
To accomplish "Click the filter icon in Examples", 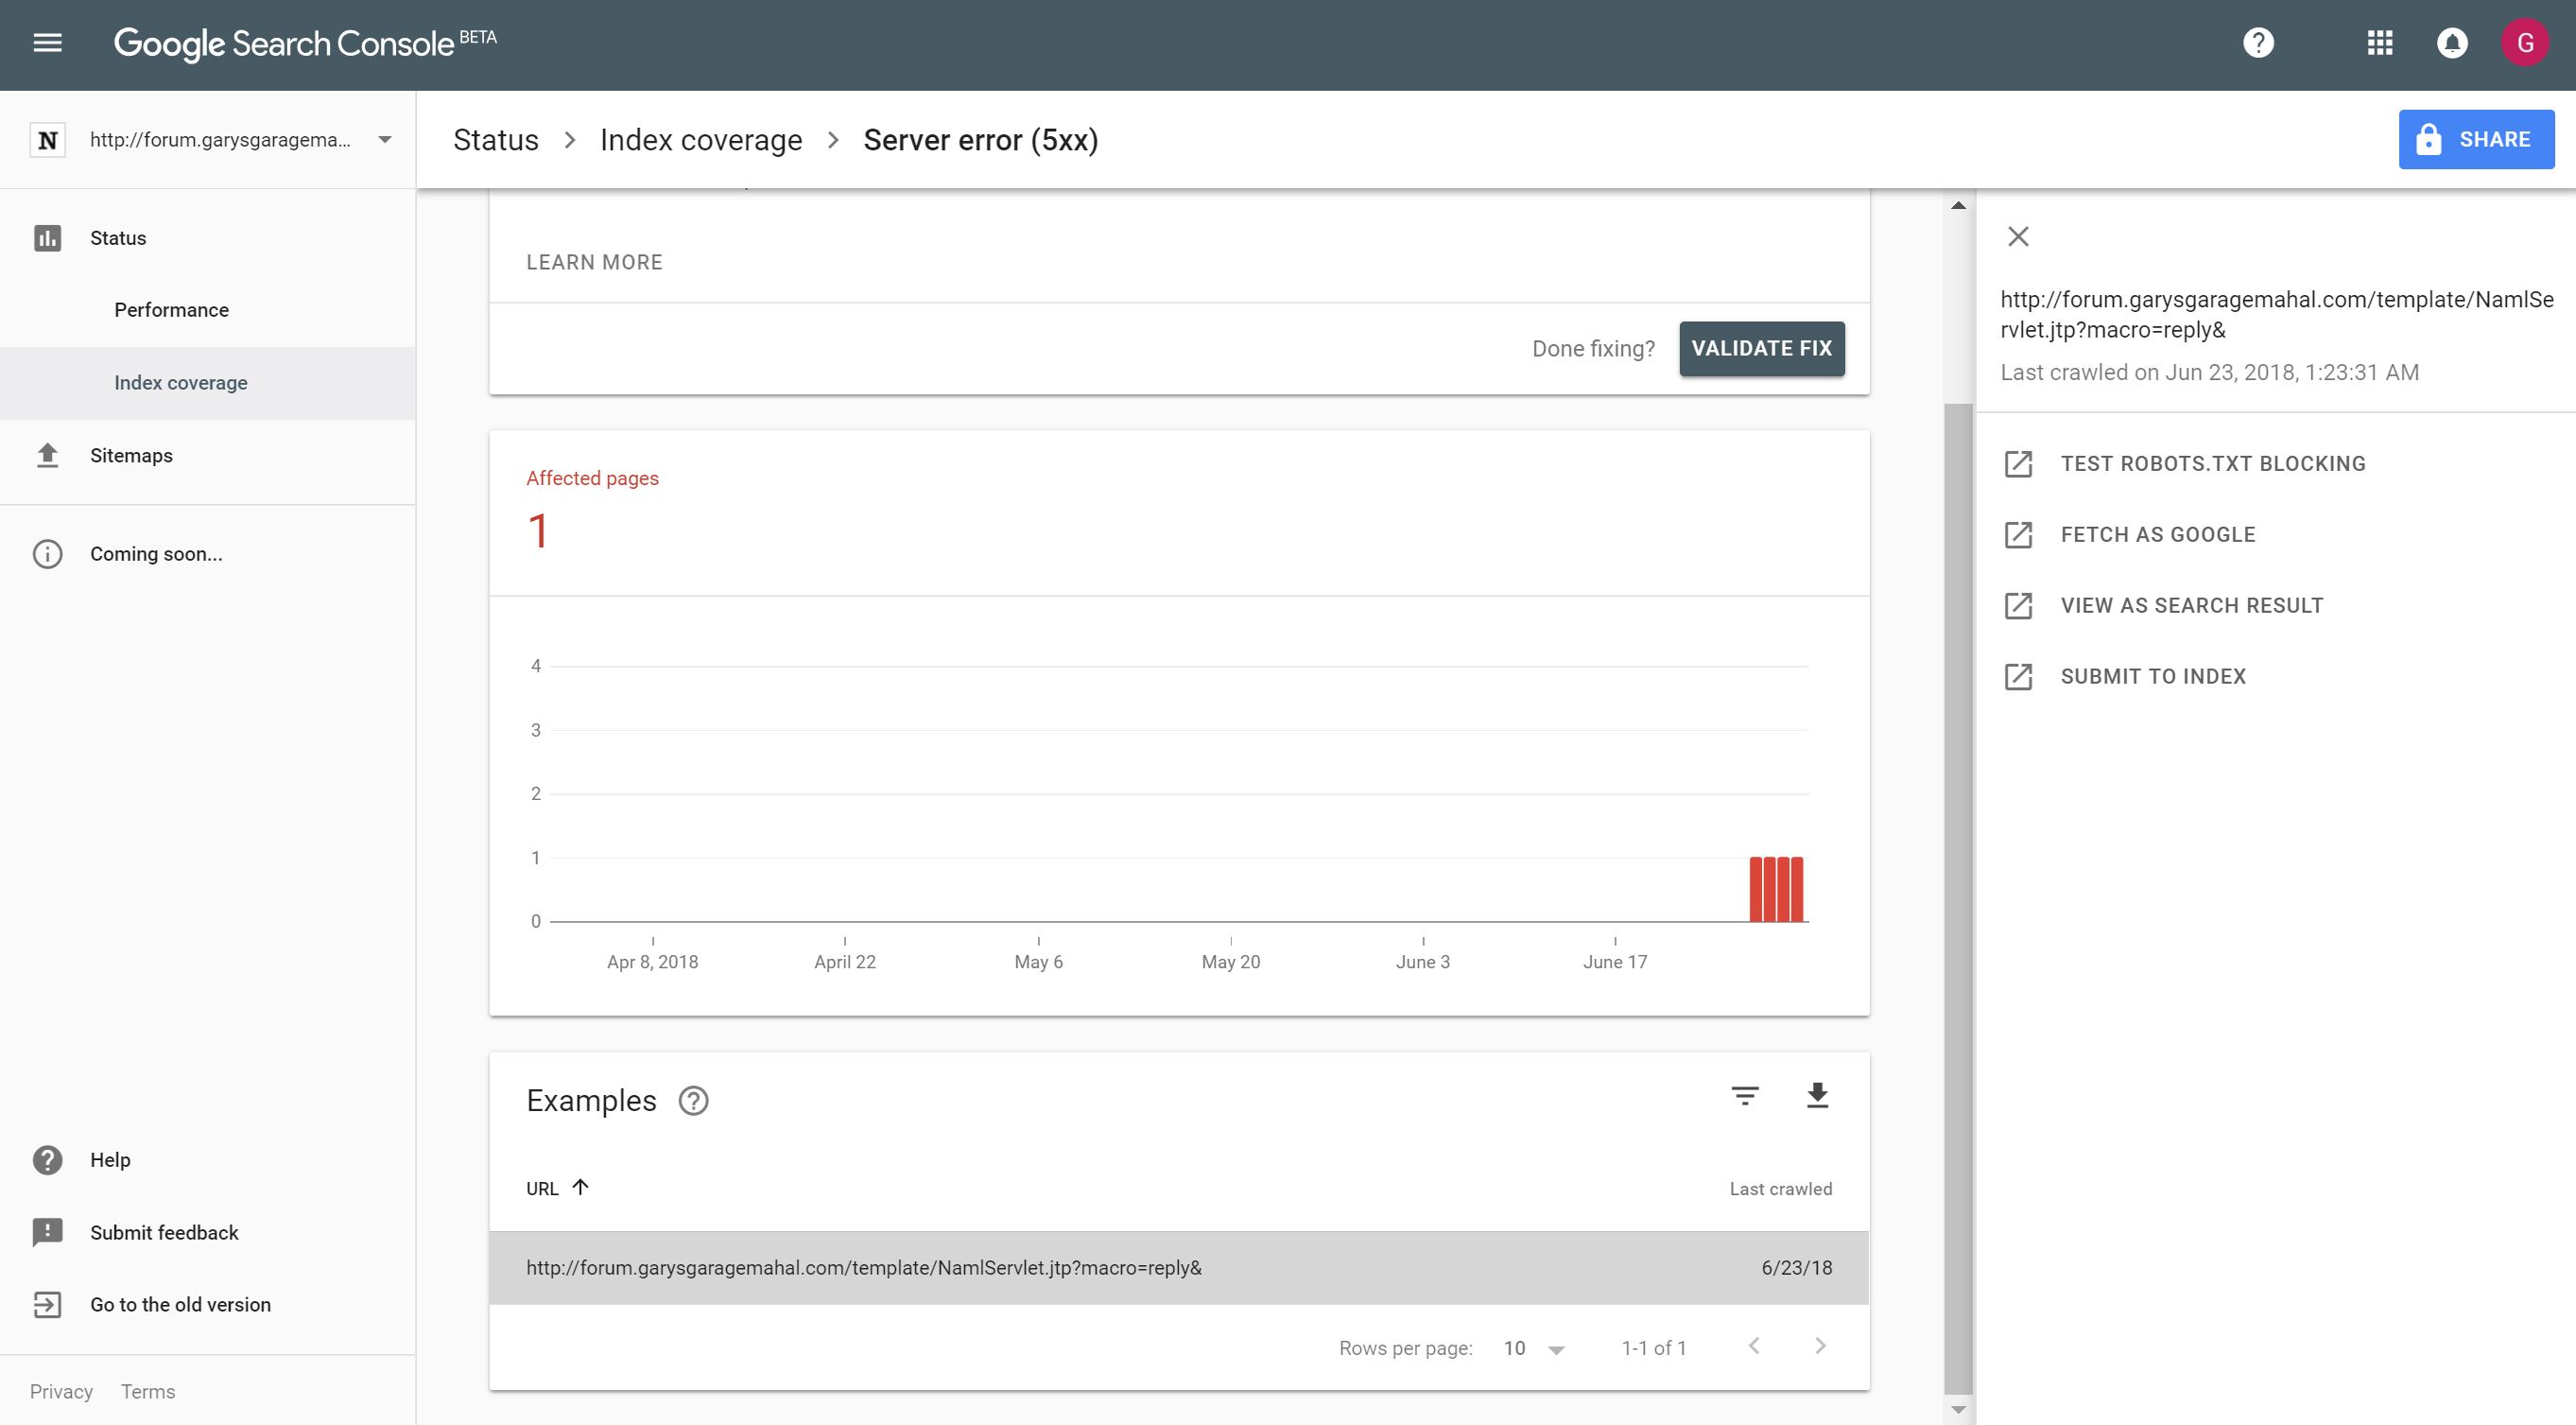I will click(1745, 1096).
